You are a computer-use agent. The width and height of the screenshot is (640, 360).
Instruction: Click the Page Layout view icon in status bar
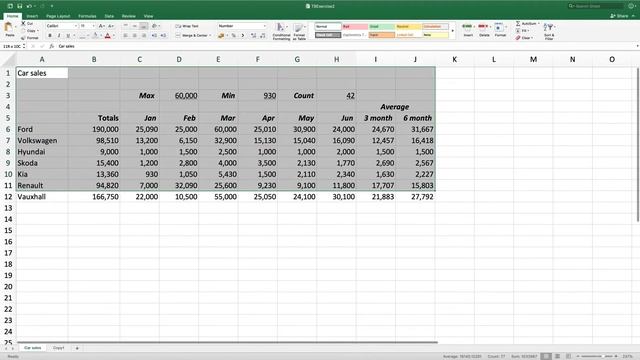557,356
